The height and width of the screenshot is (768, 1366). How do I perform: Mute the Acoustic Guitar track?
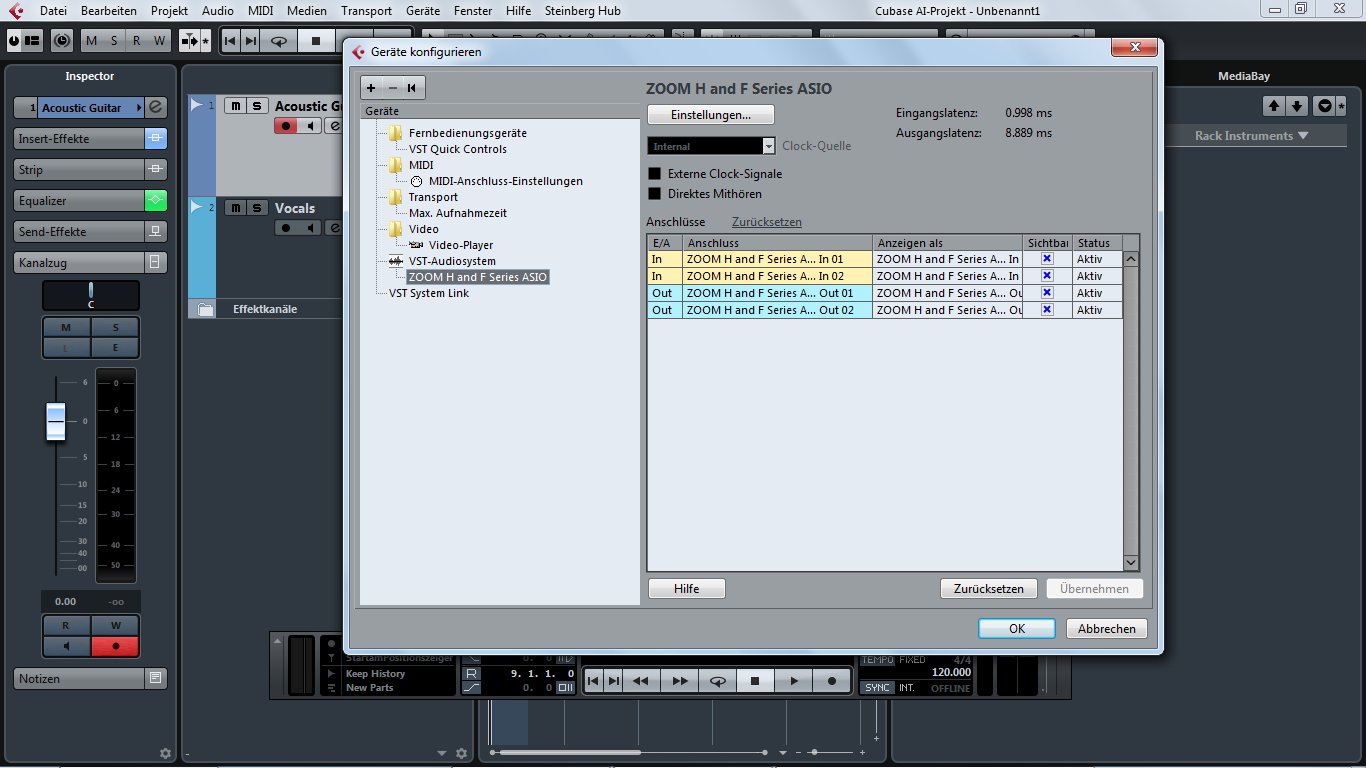pyautogui.click(x=235, y=106)
